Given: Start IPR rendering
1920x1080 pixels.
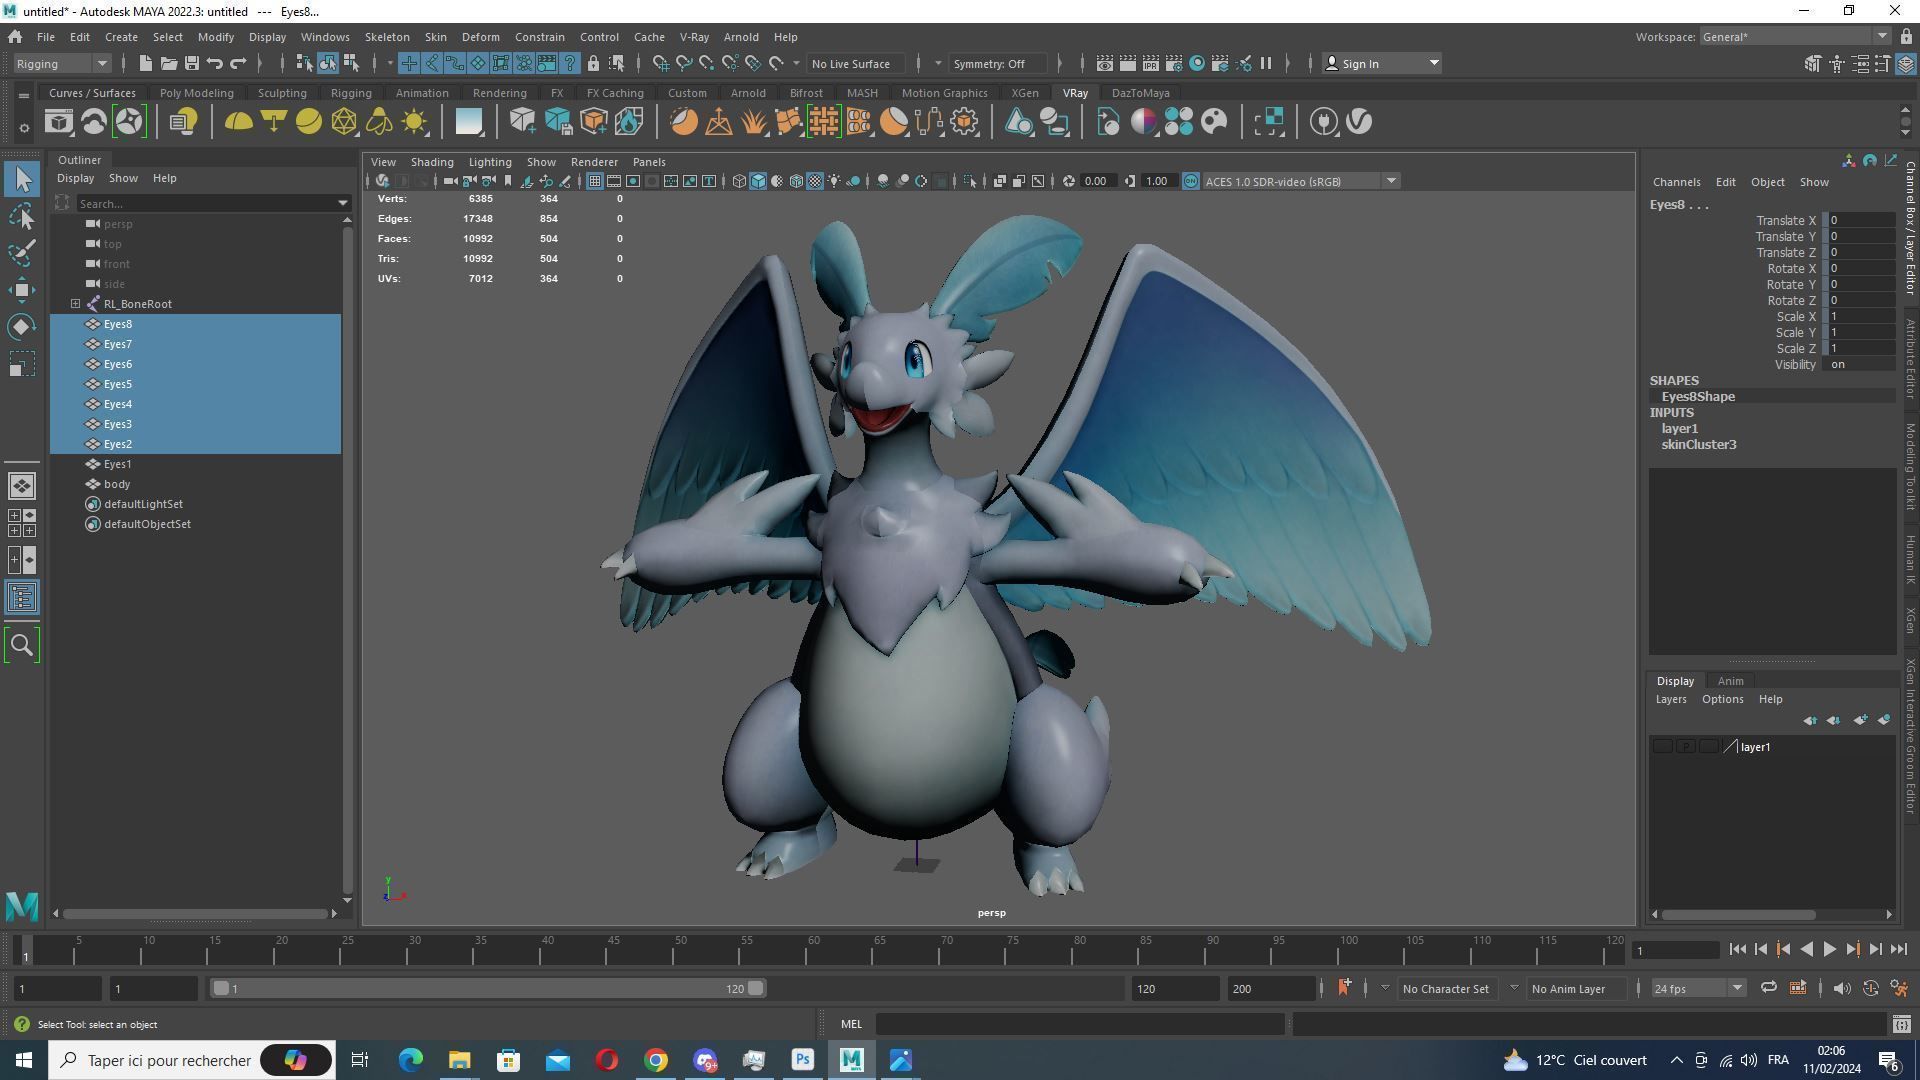Looking at the screenshot, I should [1150, 63].
